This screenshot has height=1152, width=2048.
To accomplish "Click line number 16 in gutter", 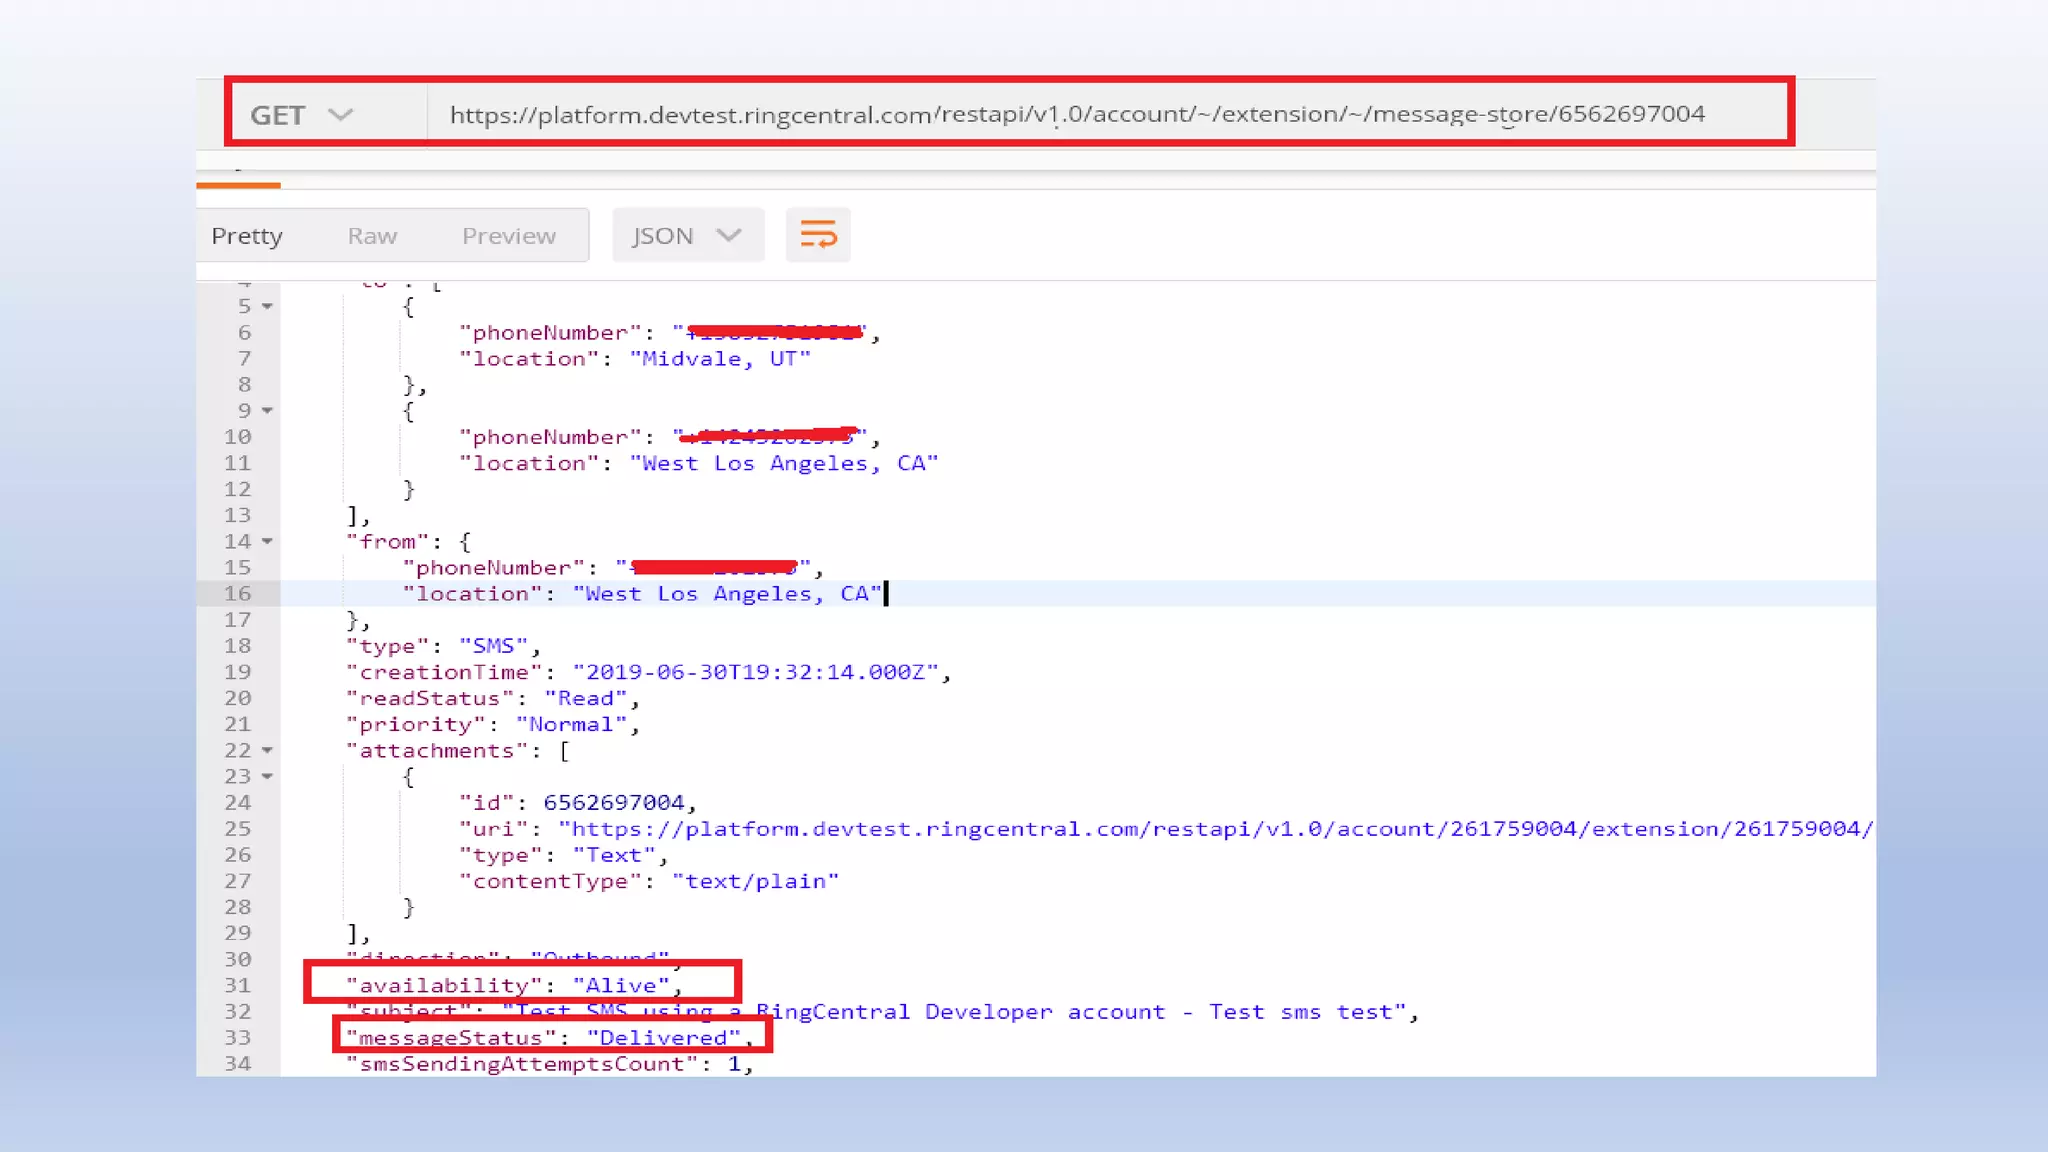I will (237, 594).
